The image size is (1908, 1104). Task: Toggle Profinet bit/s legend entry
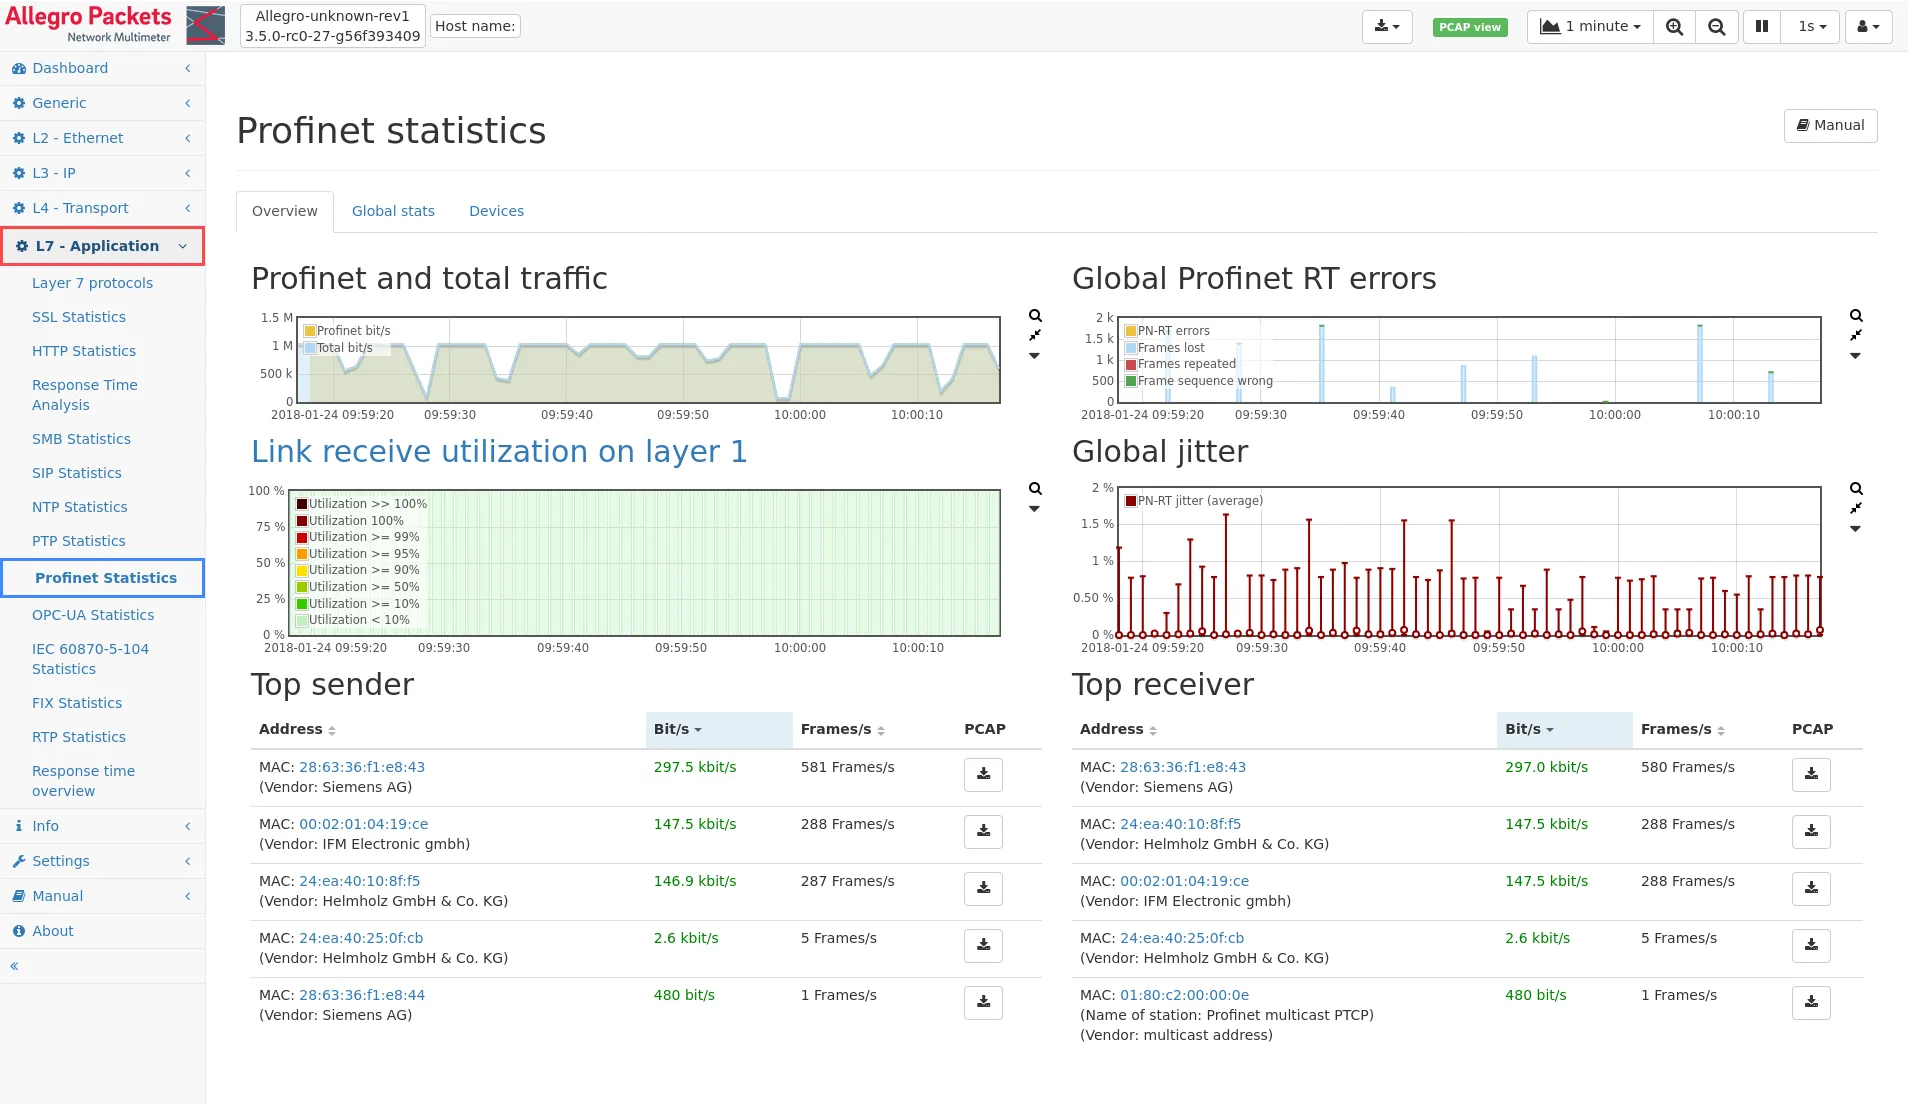(353, 331)
